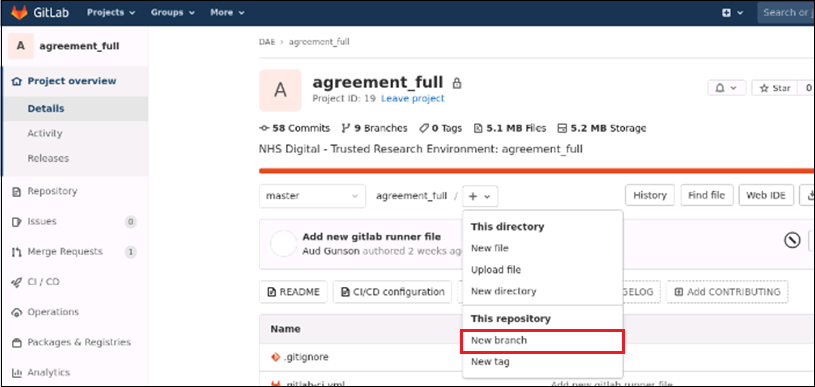The height and width of the screenshot is (387, 815).
Task: Open the 58 Commits link
Action: 294,128
